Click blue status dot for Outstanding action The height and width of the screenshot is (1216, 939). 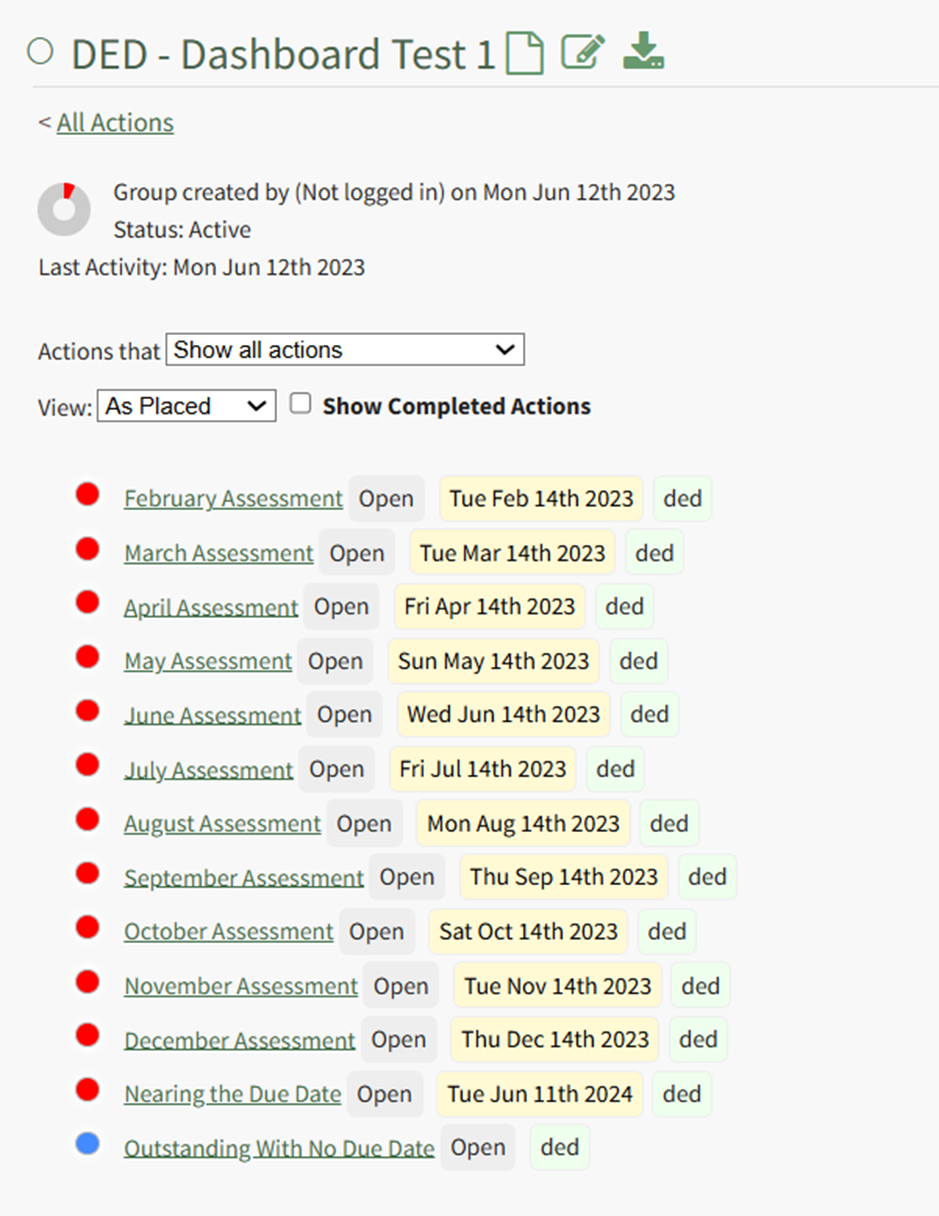click(x=88, y=1144)
